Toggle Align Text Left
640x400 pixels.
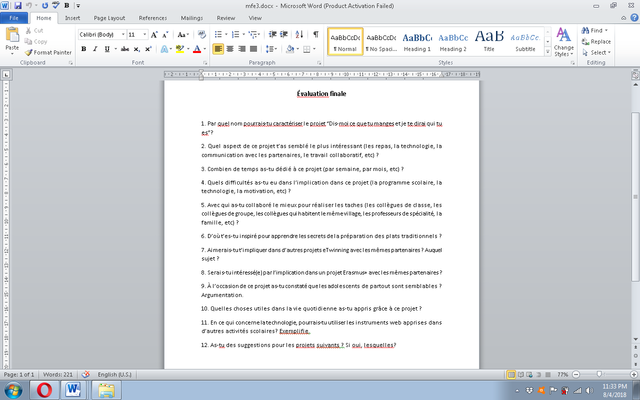pos(218,49)
